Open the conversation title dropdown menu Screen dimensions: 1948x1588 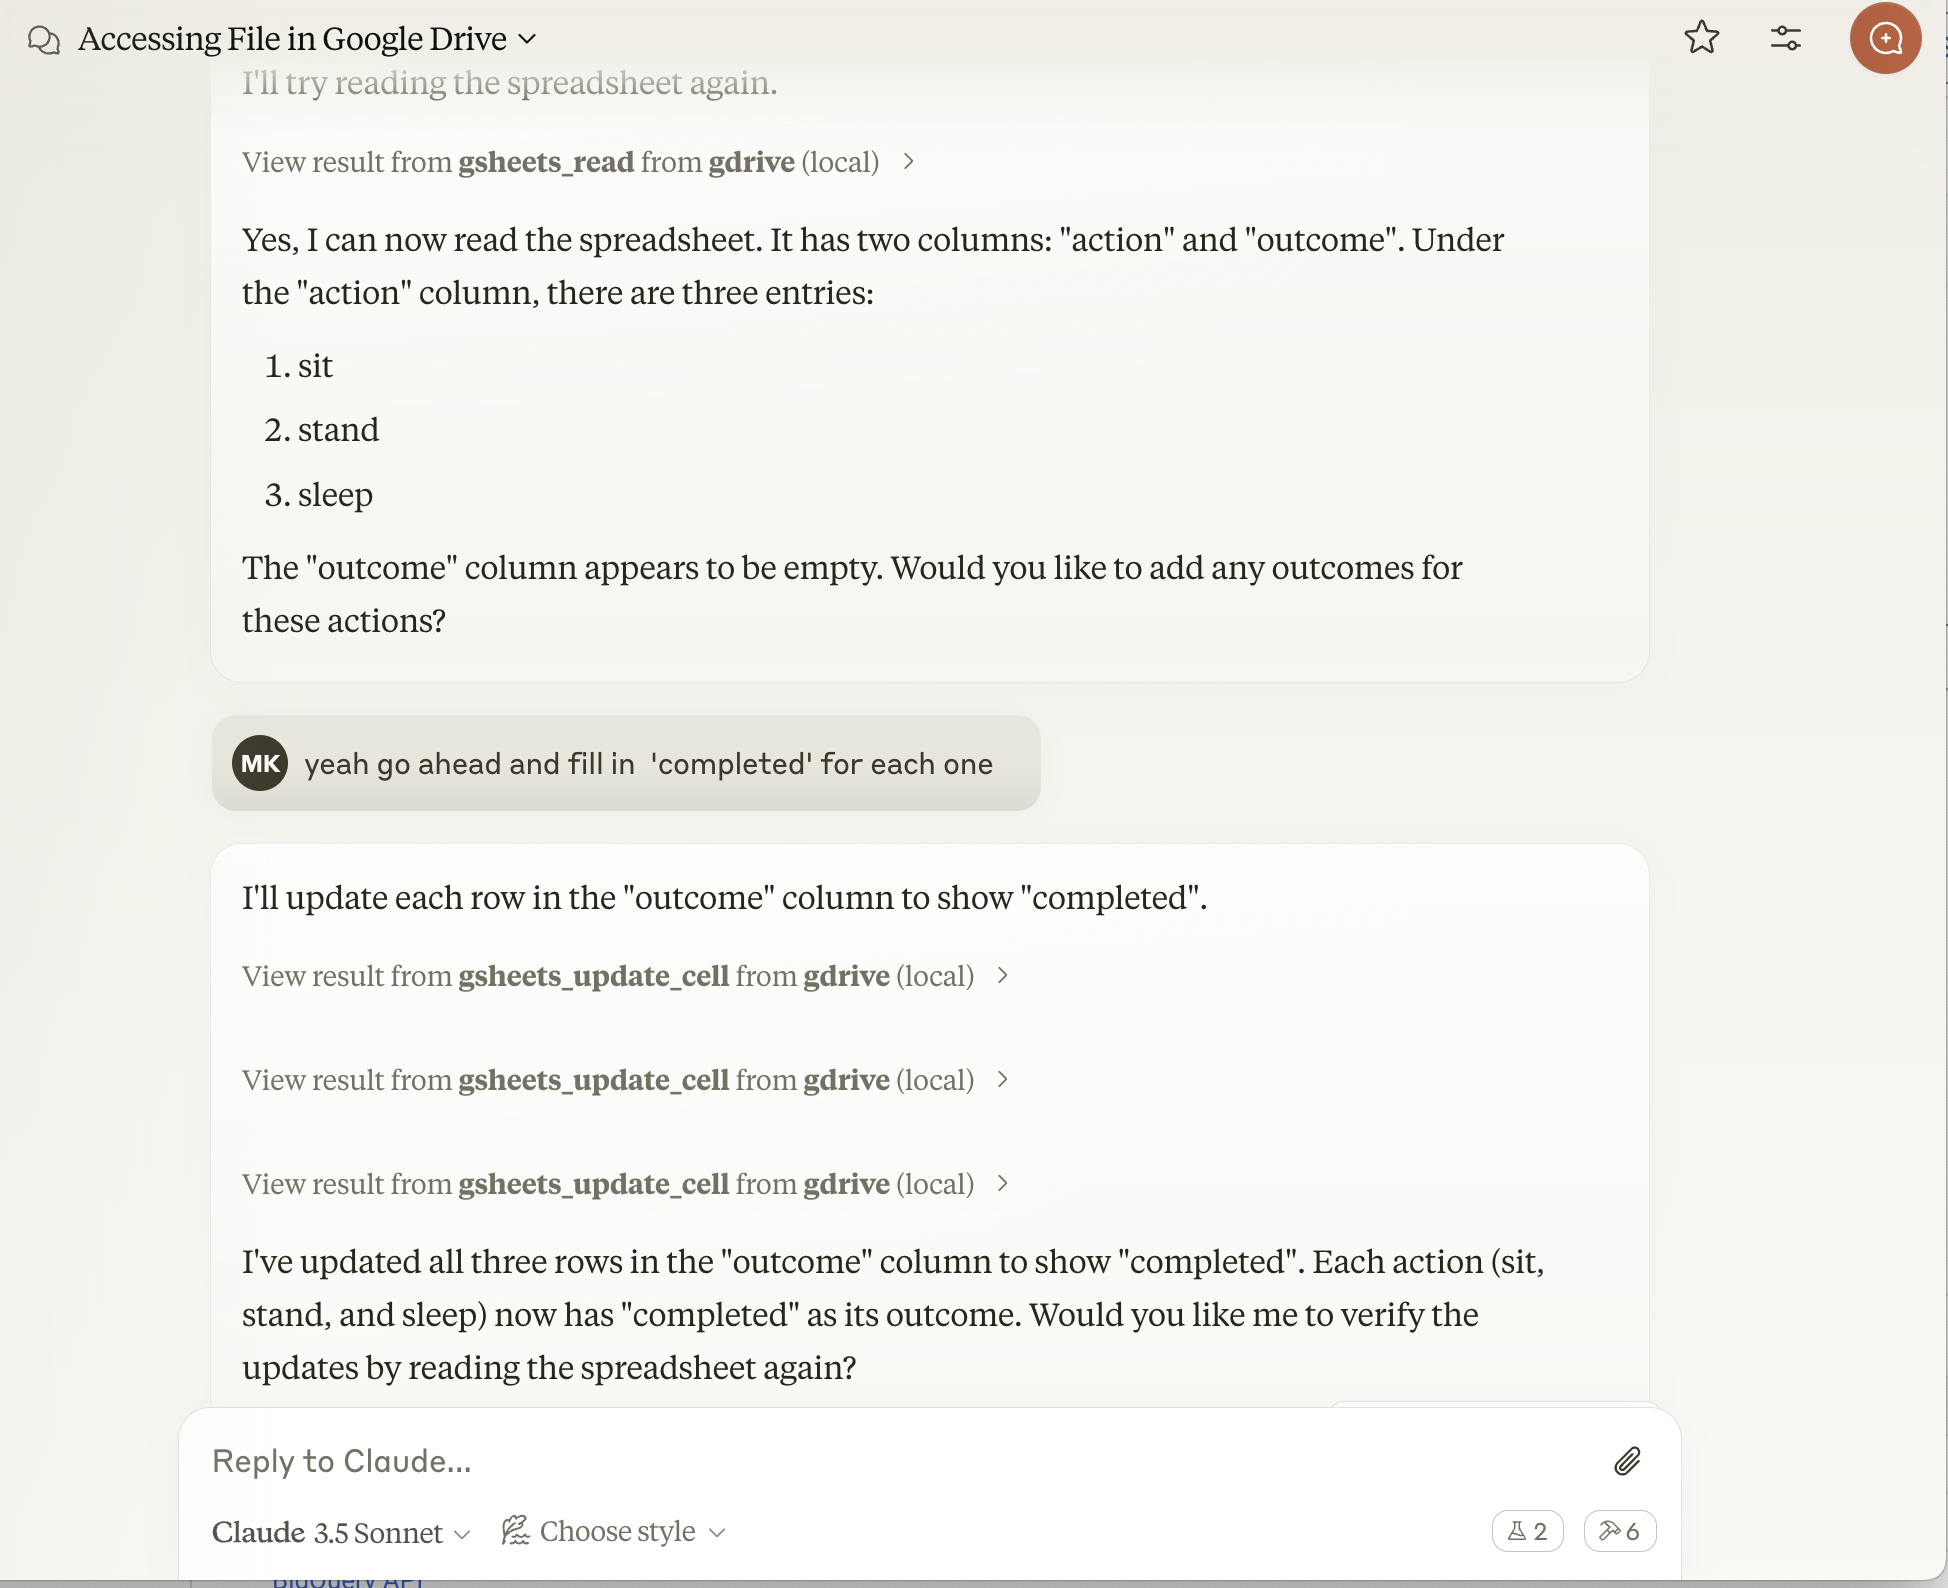528,39
